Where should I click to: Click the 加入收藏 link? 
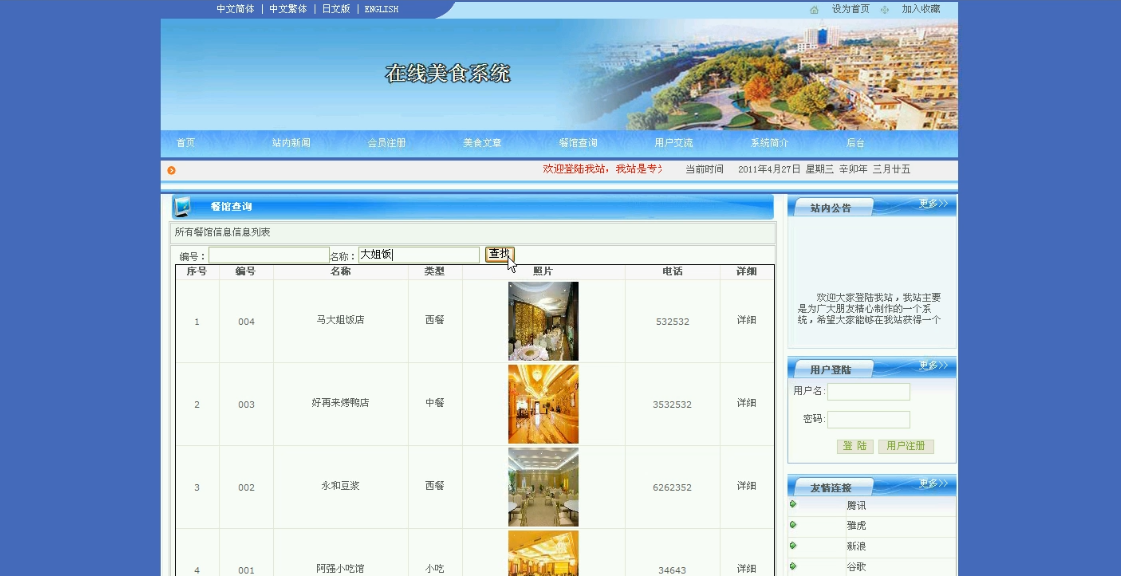[x=921, y=9]
